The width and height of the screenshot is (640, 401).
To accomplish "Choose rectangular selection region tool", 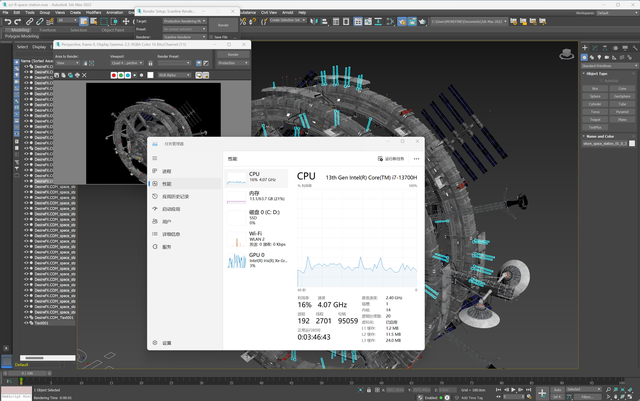I will [104, 22].
